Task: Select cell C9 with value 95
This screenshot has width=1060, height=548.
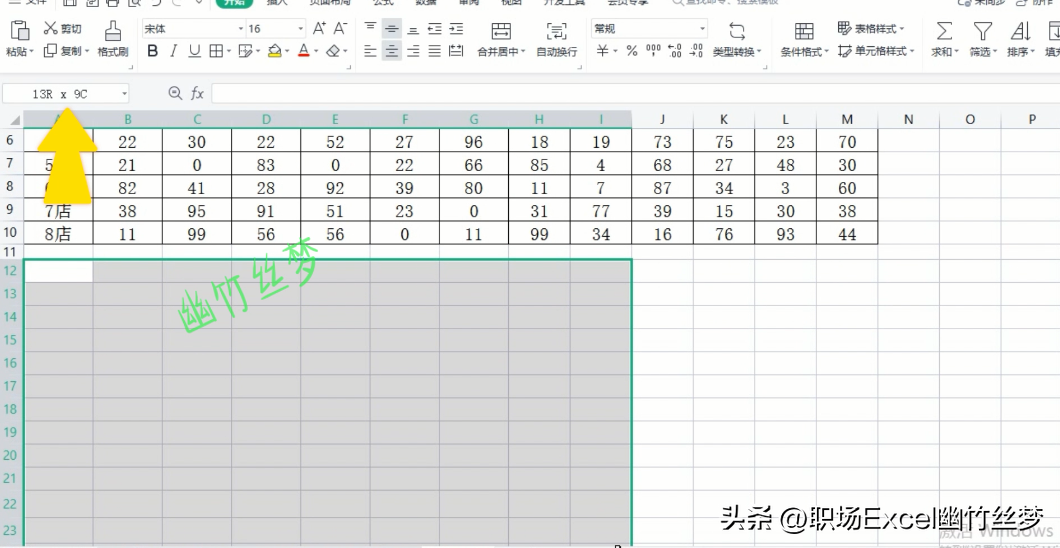Action: pyautogui.click(x=197, y=211)
